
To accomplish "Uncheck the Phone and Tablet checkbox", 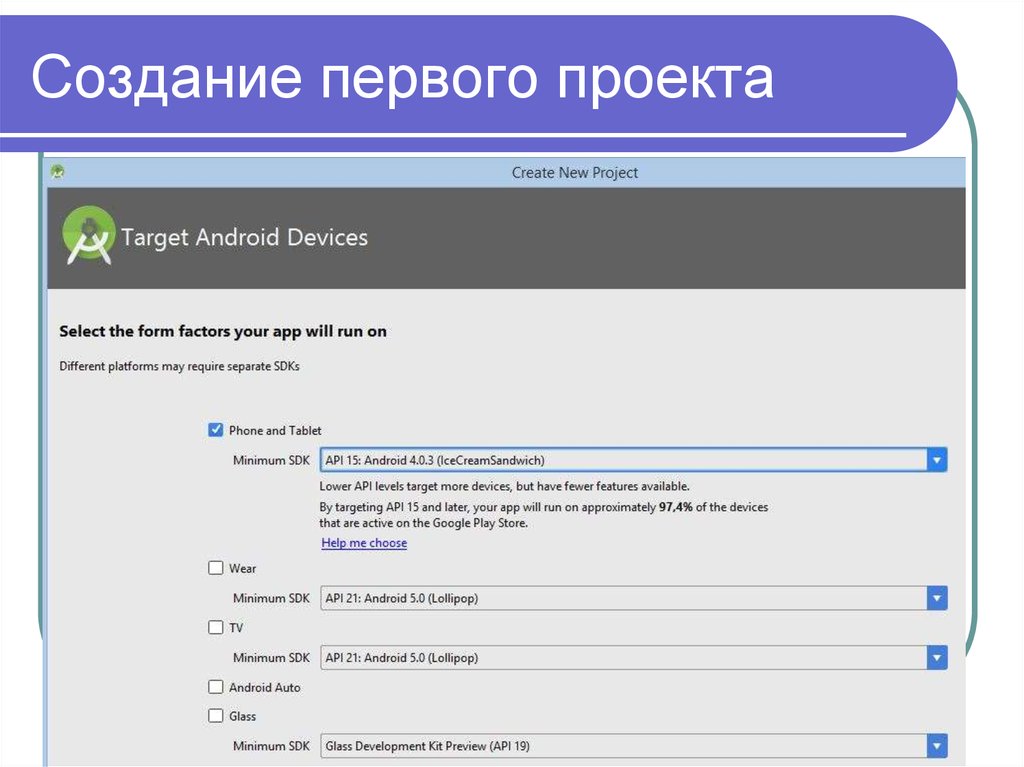I will [216, 430].
